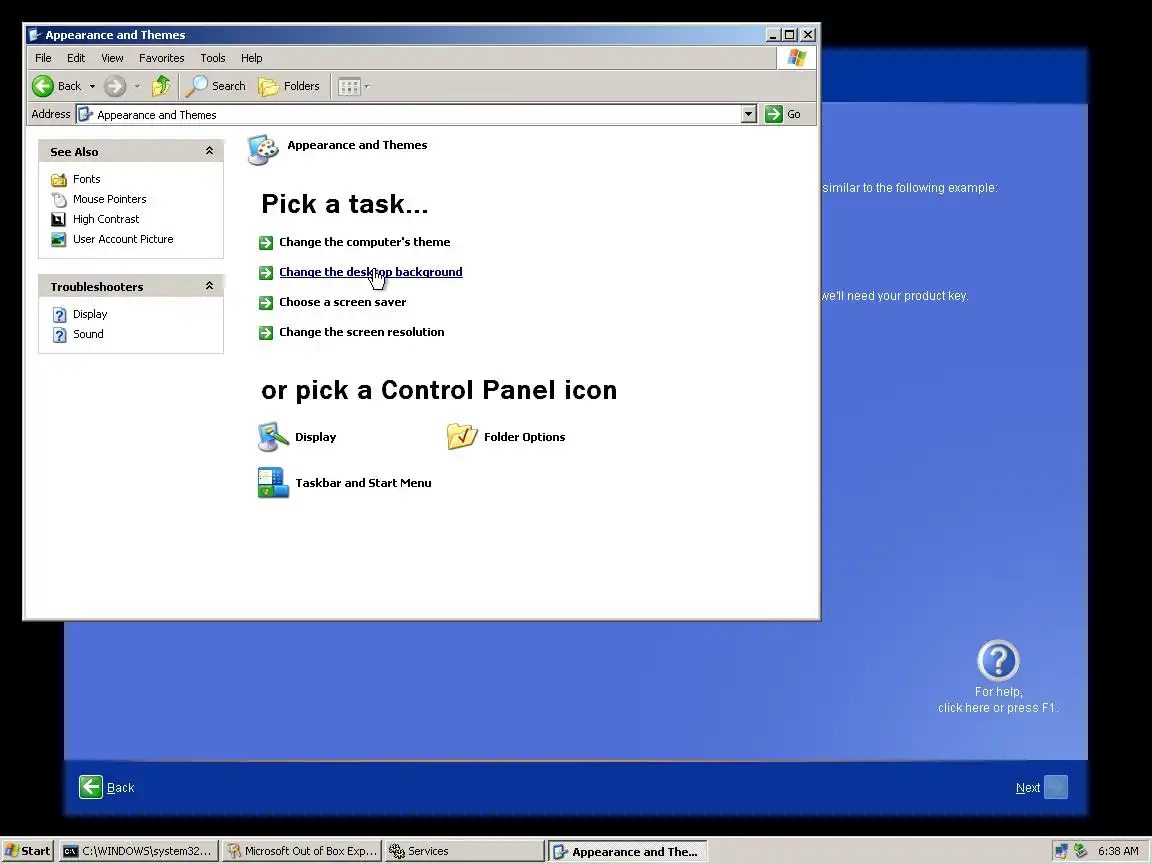This screenshot has height=864, width=1152.
Task: Open the Tools menu
Action: [x=213, y=58]
